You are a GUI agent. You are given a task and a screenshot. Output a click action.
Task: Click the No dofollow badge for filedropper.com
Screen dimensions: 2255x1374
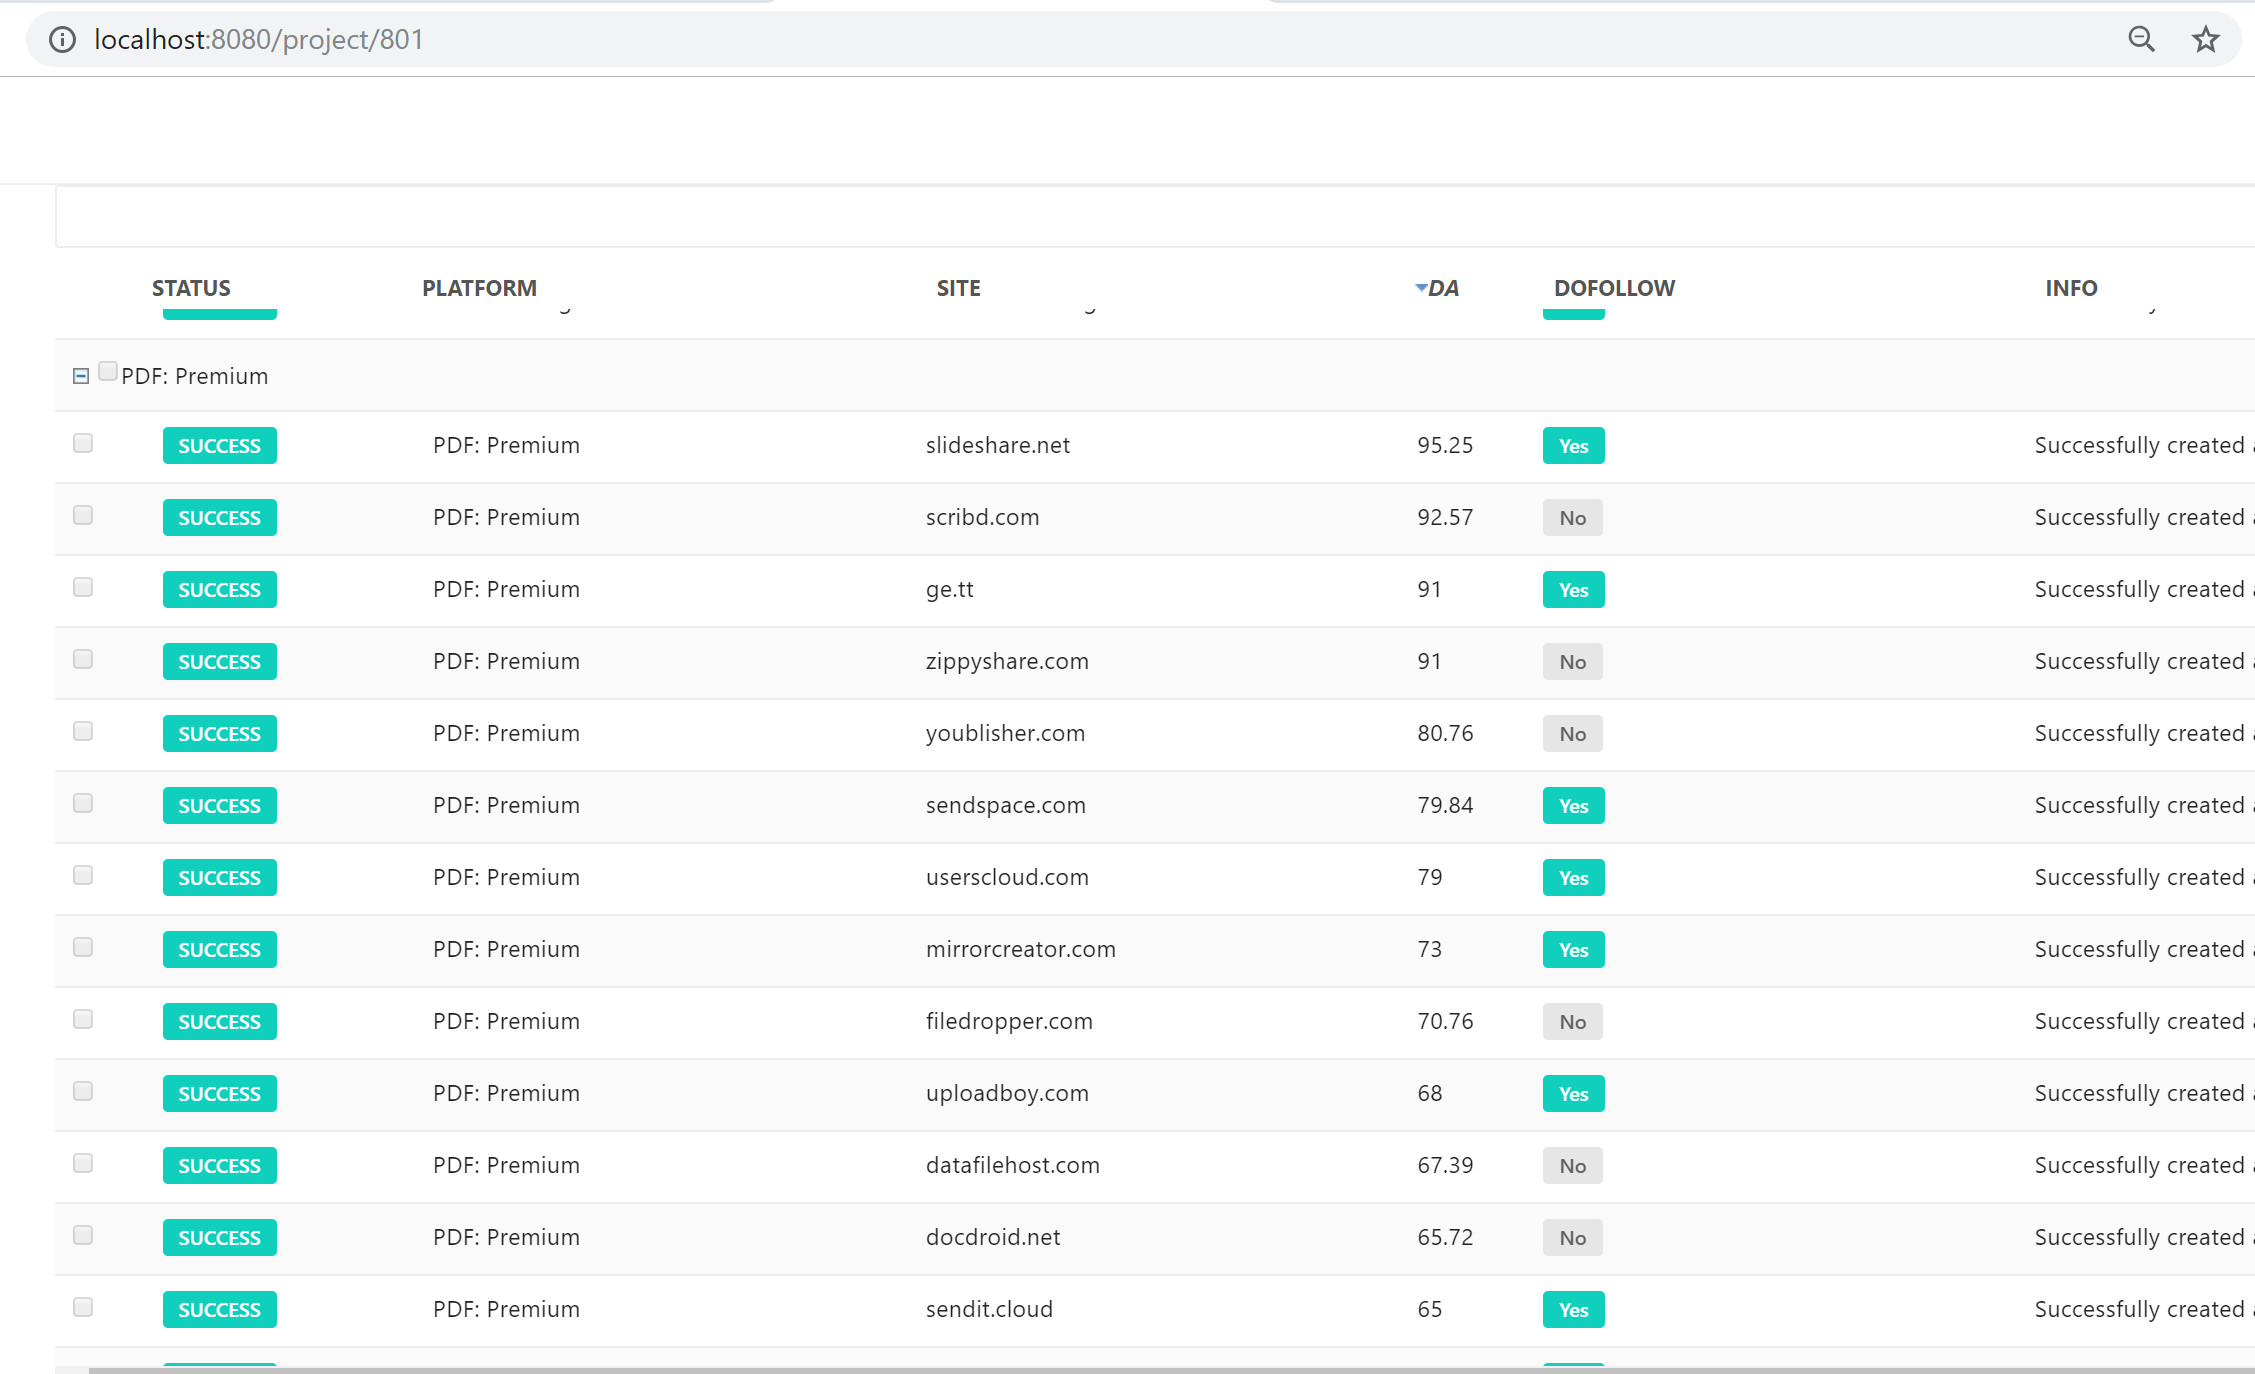coord(1573,1022)
